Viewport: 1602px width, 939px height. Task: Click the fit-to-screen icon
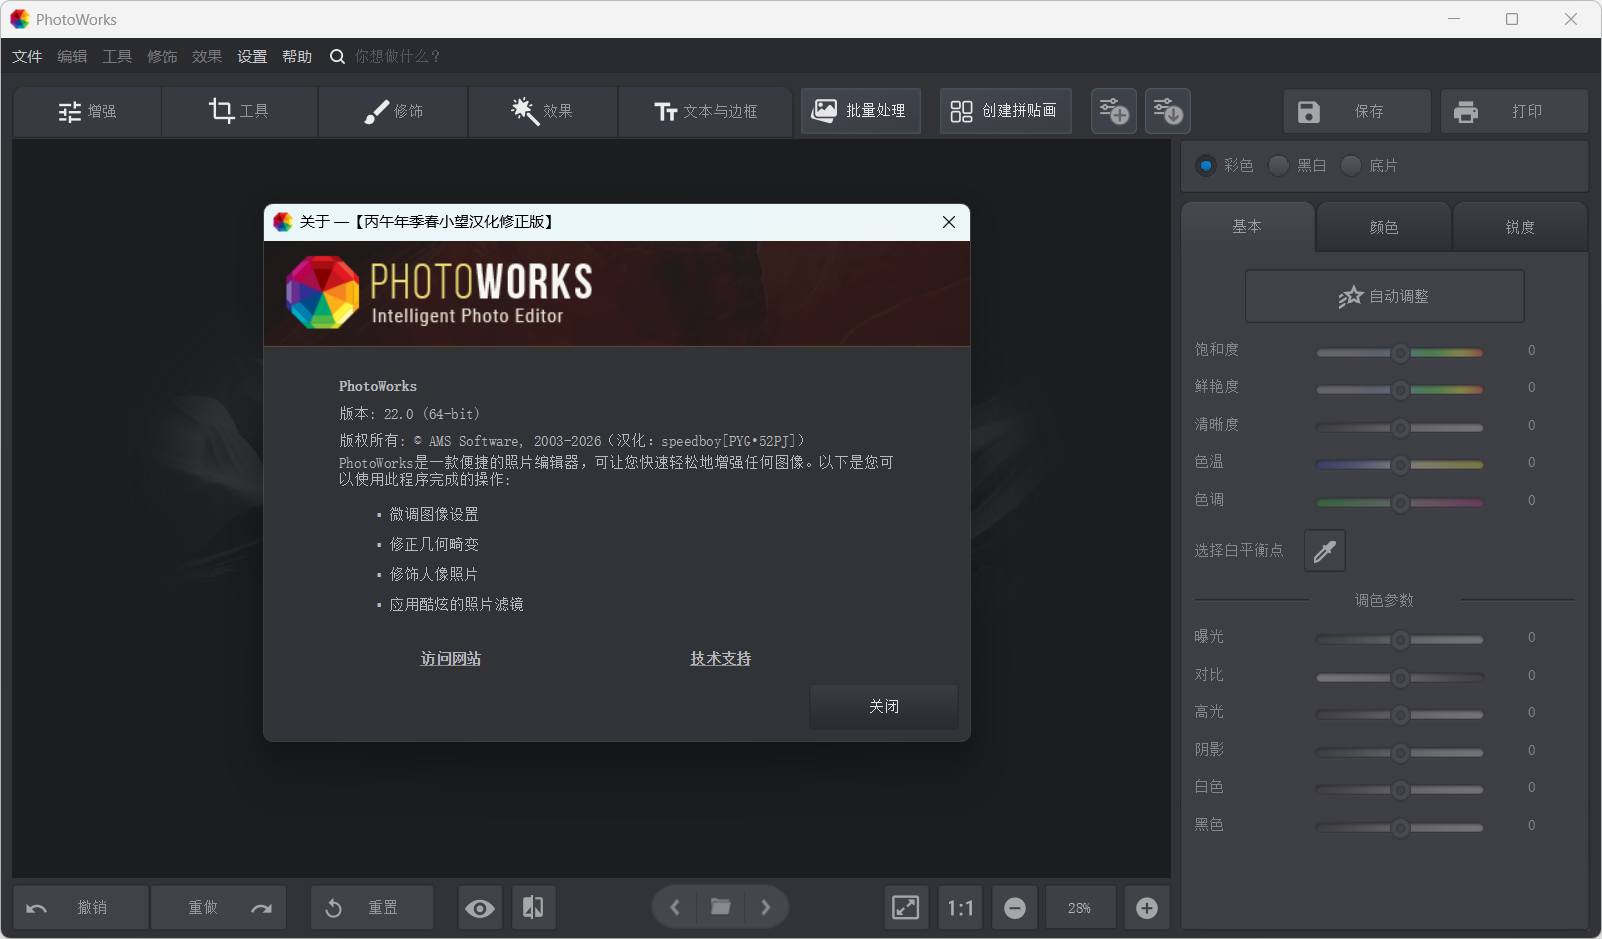pyautogui.click(x=905, y=908)
